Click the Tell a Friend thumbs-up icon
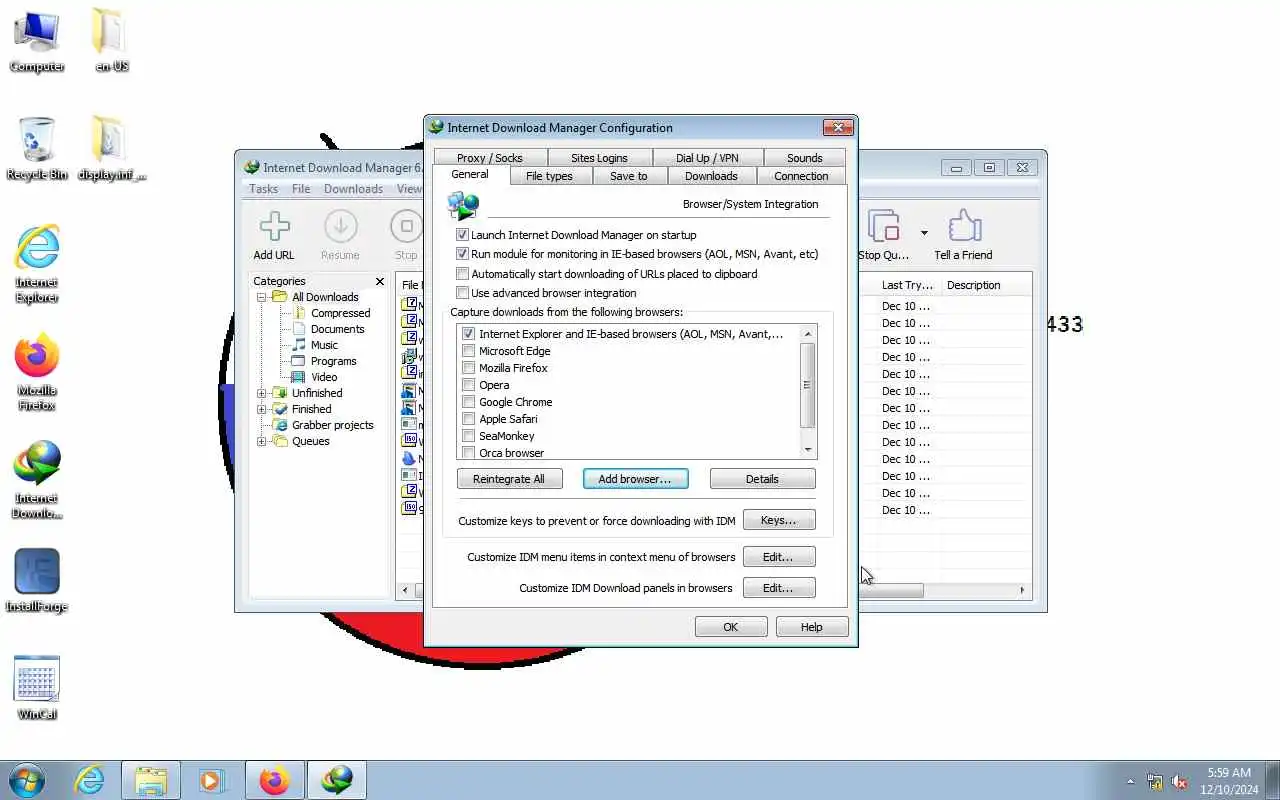 [964, 226]
